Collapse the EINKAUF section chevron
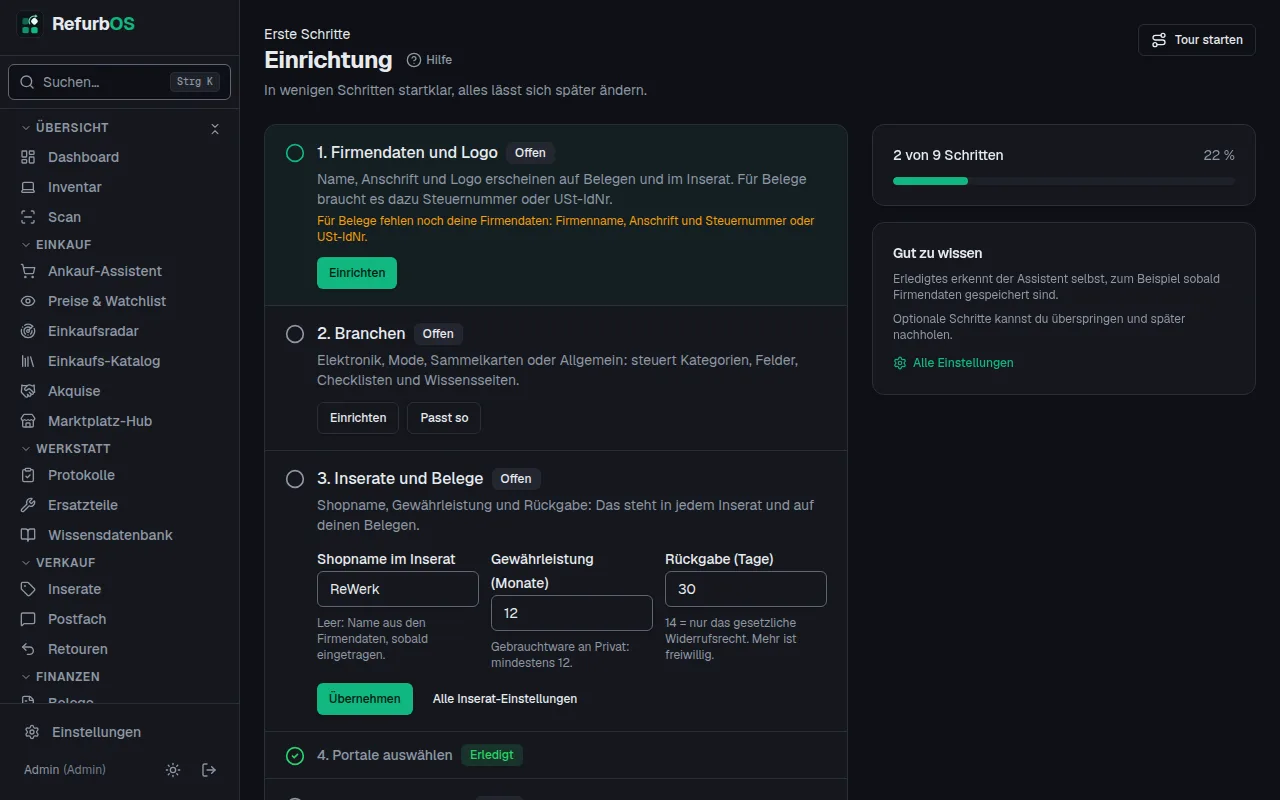The image size is (1280, 800). click(26, 245)
